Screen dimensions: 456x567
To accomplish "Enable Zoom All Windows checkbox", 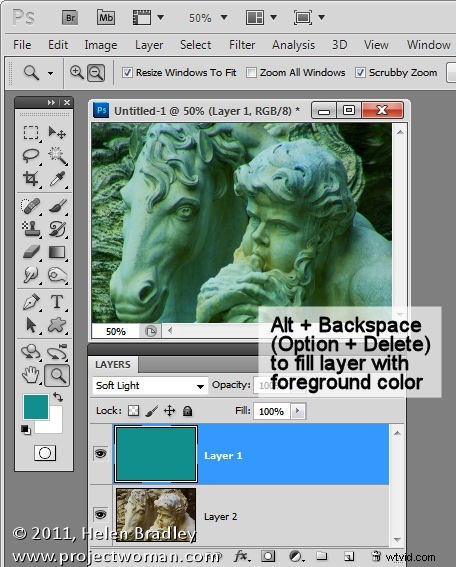I will point(251,73).
